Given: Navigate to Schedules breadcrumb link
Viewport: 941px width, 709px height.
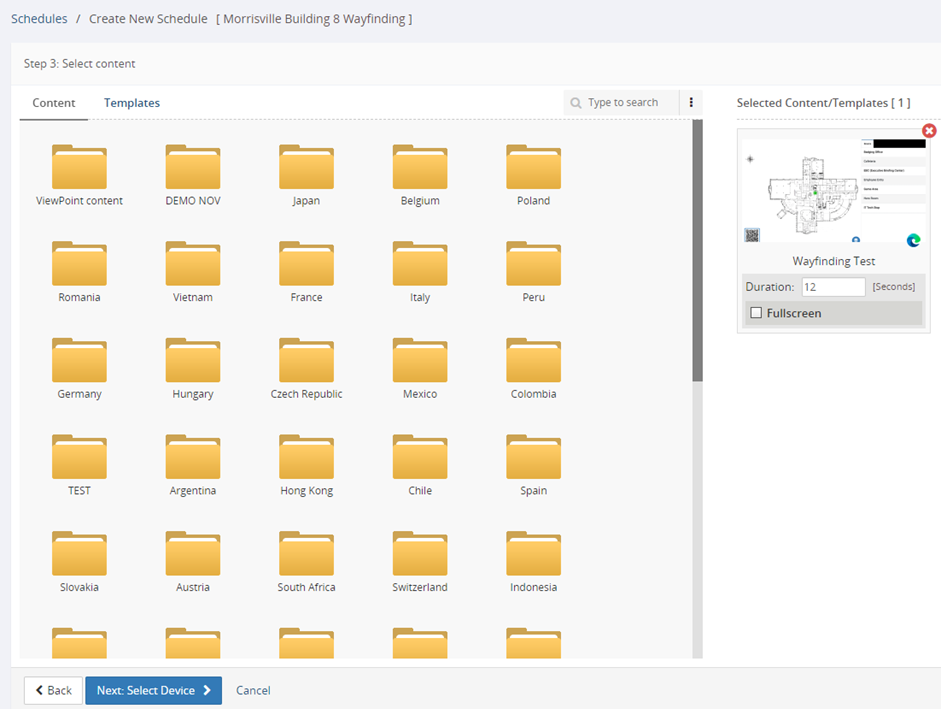Looking at the screenshot, I should coord(39,19).
